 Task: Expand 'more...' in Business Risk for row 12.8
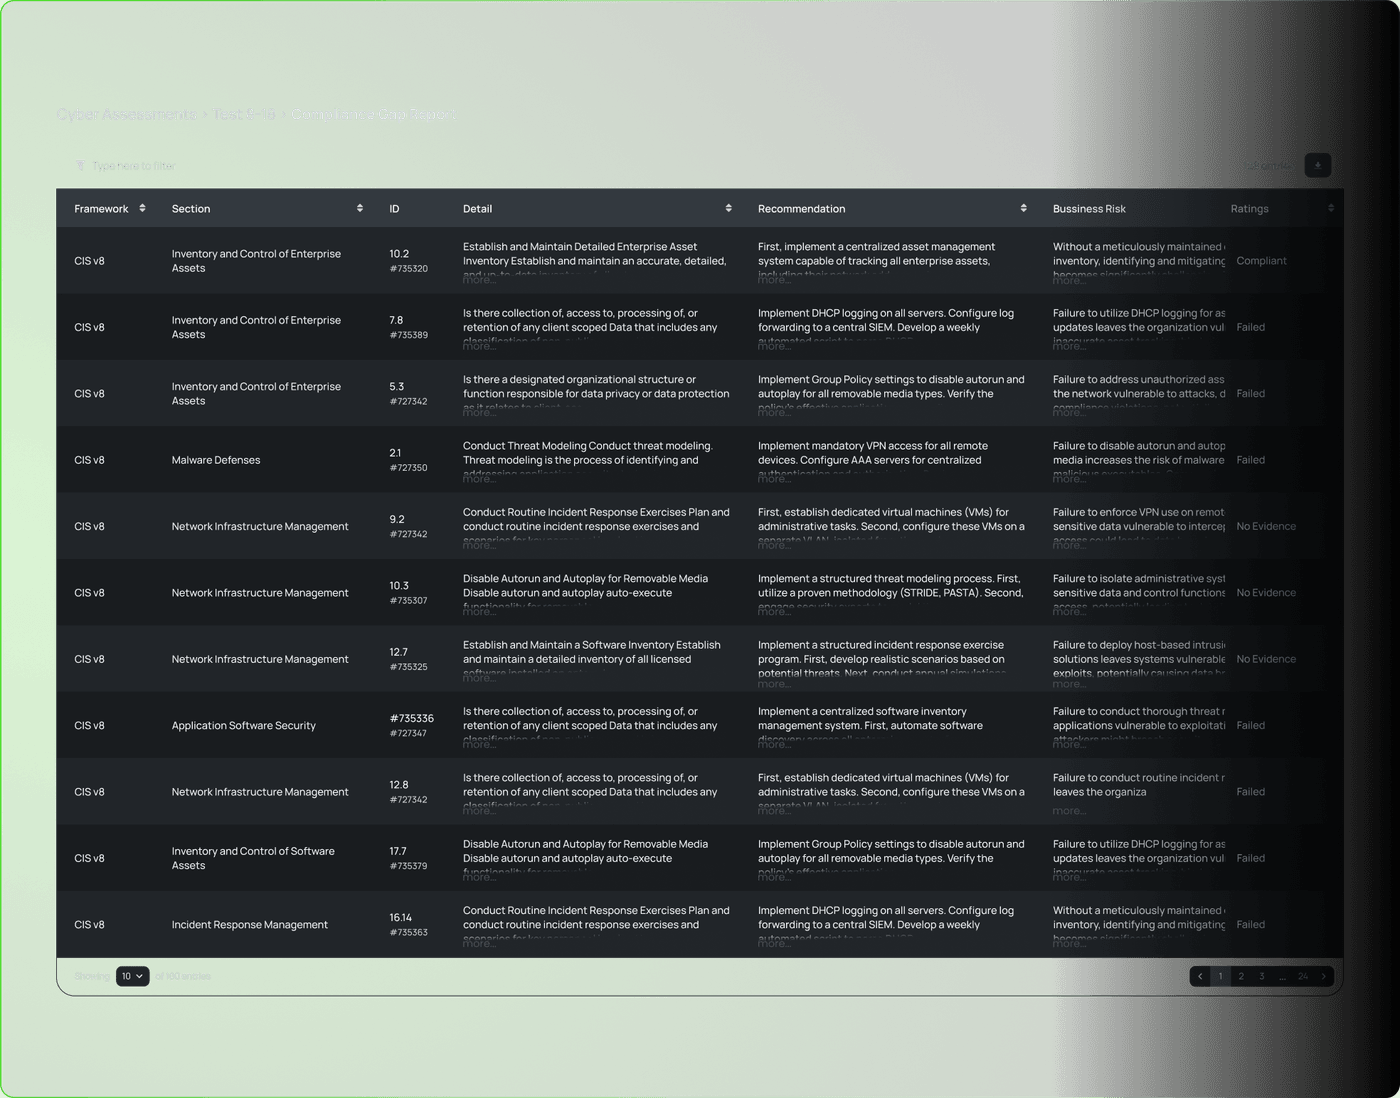click(x=1068, y=811)
